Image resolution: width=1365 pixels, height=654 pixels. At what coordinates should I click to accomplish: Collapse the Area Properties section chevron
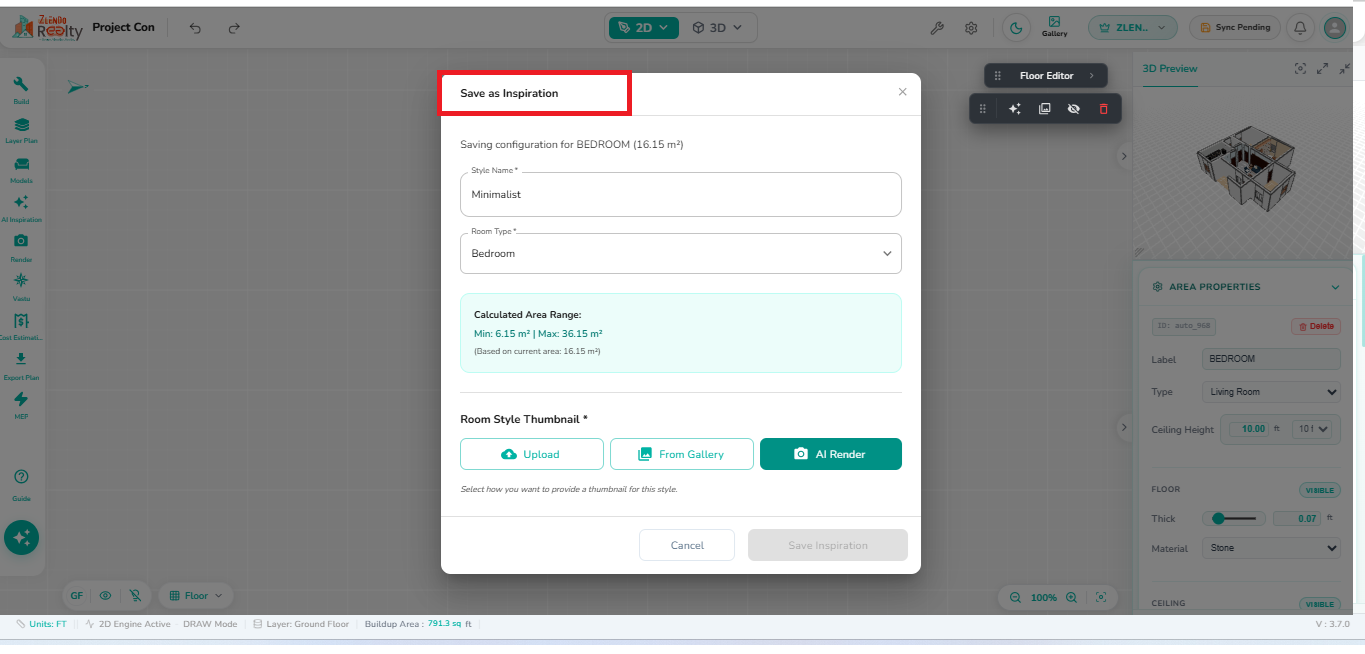click(1335, 287)
